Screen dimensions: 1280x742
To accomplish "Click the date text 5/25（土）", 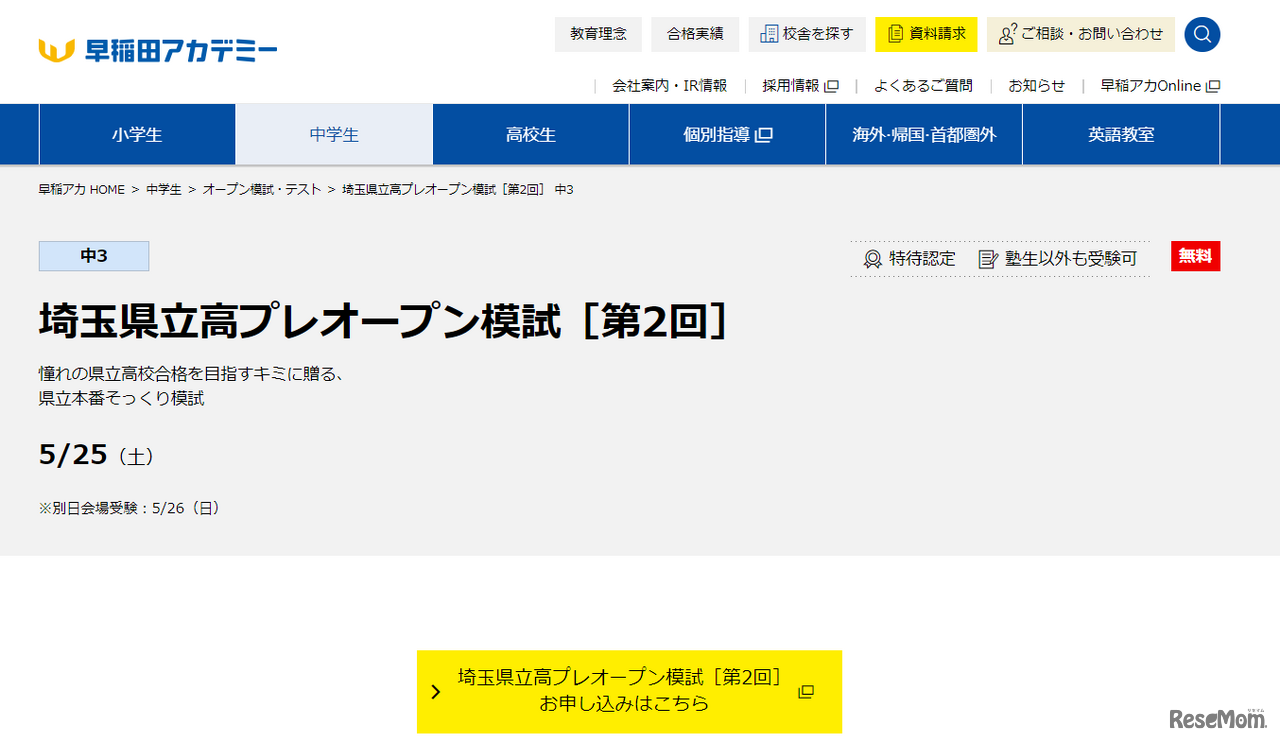I will pyautogui.click(x=97, y=455).
